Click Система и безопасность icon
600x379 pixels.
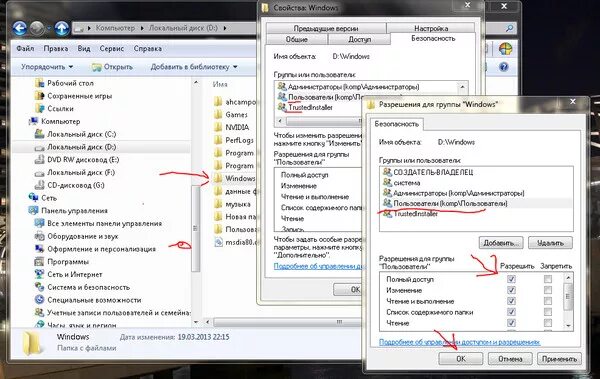39,287
